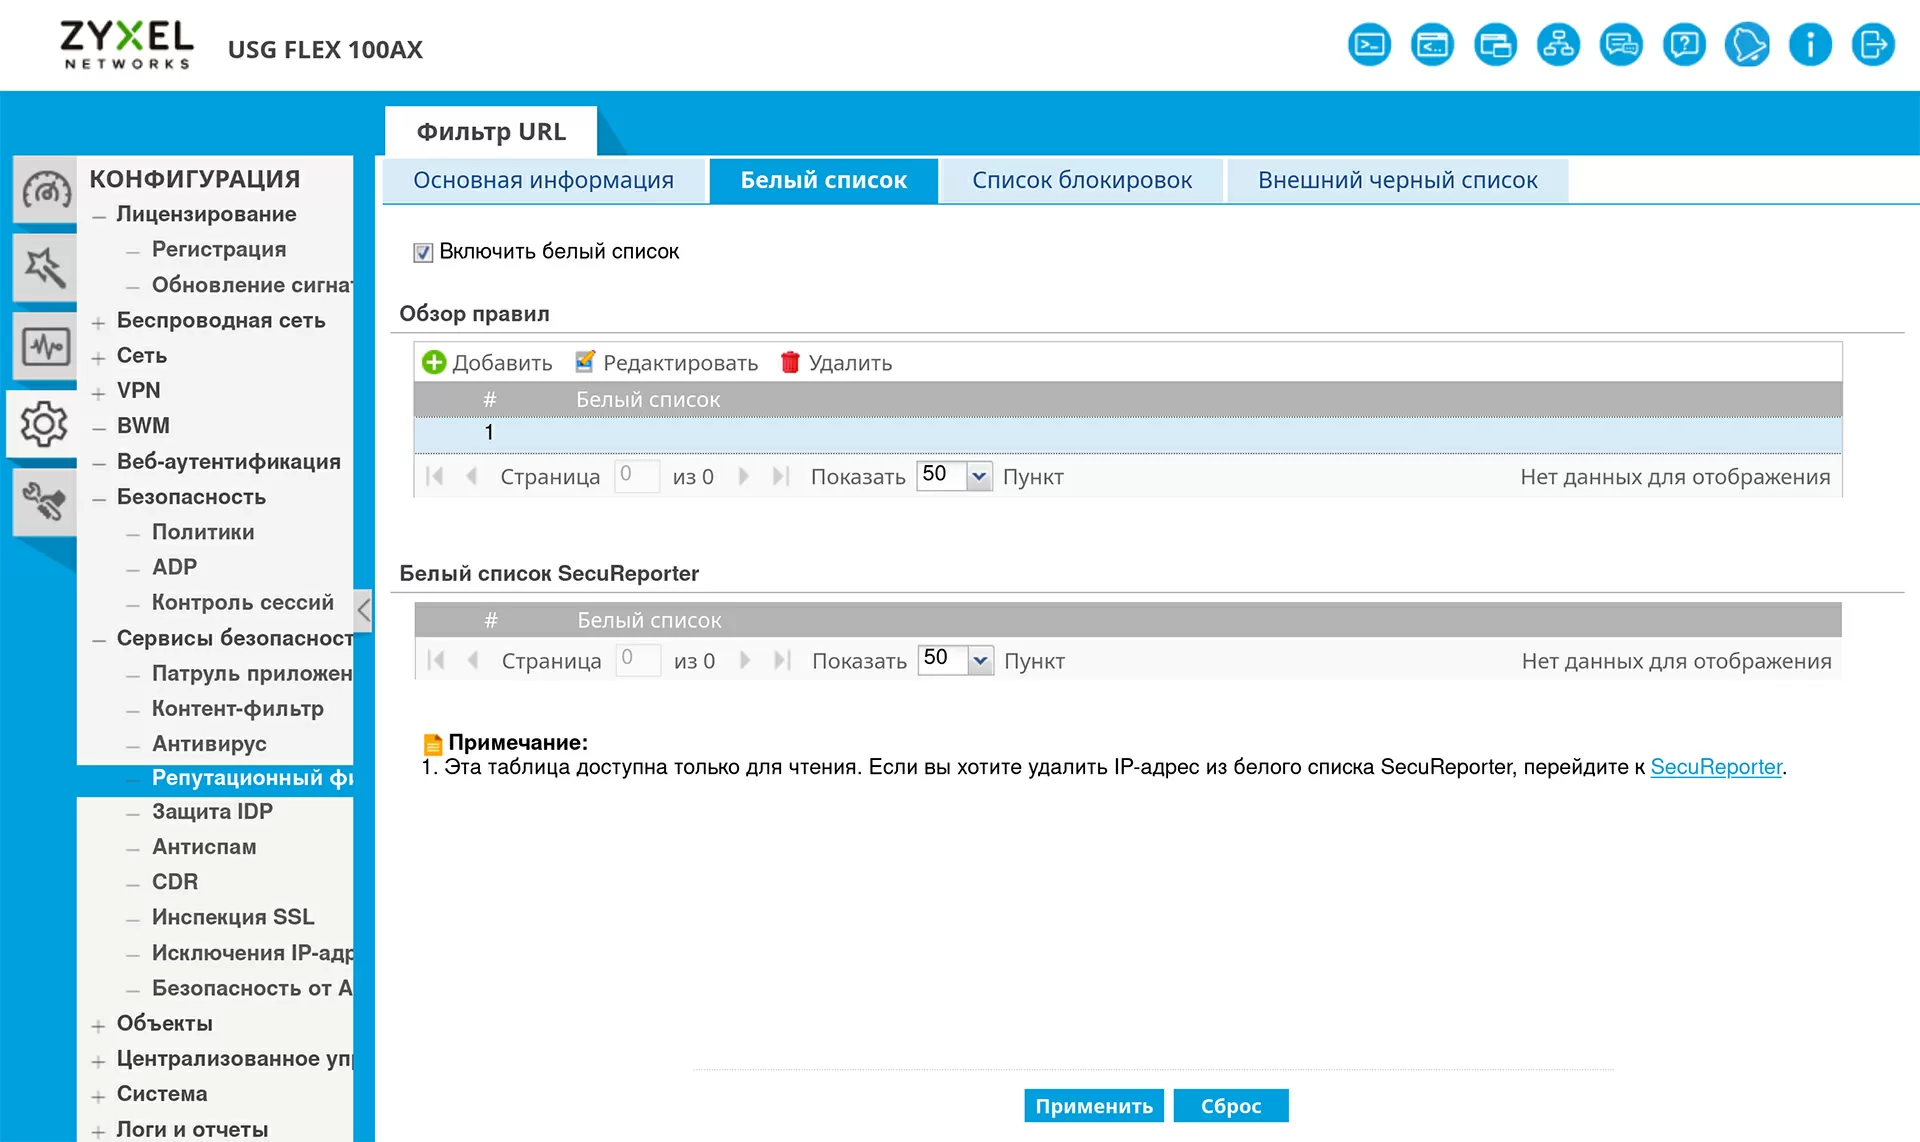
Task: Switch to Внешний черный список tab
Action: (1398, 180)
